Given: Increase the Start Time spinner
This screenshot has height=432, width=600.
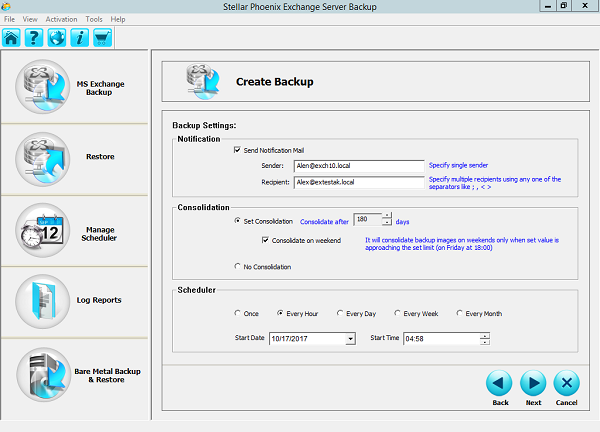Looking at the screenshot, I should tap(485, 335).
